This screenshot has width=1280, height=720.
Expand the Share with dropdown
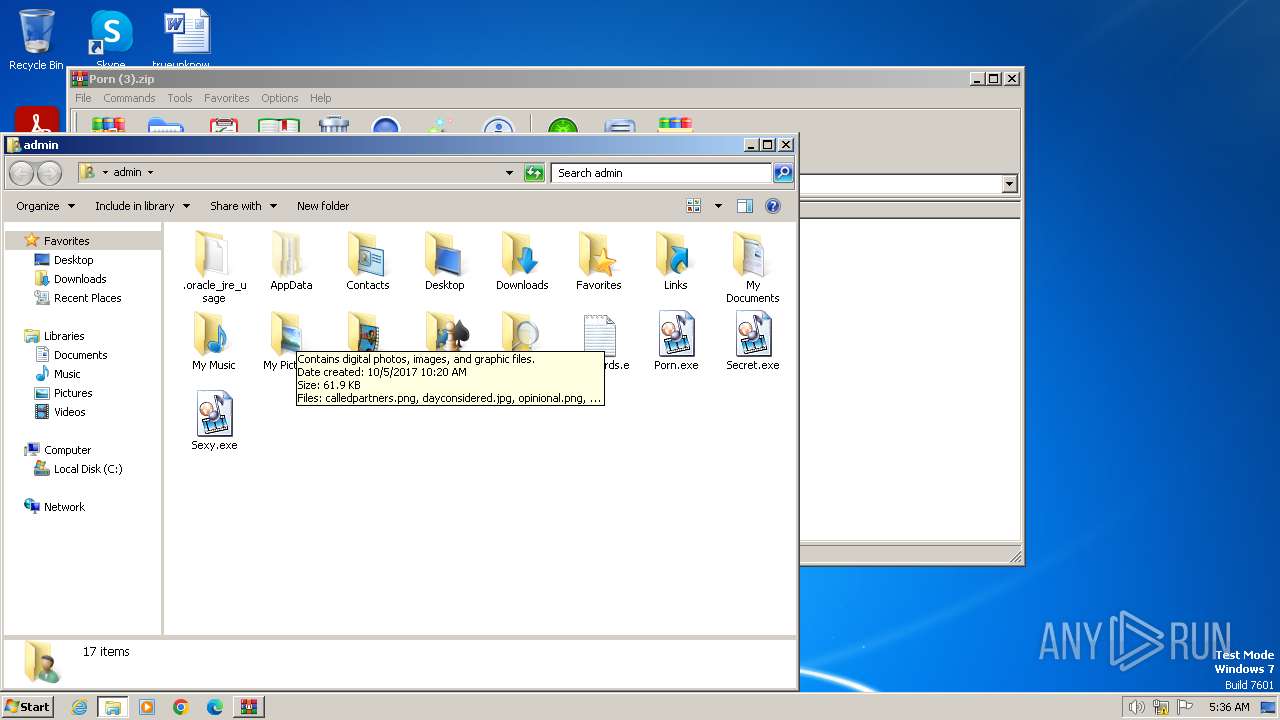[x=242, y=206]
